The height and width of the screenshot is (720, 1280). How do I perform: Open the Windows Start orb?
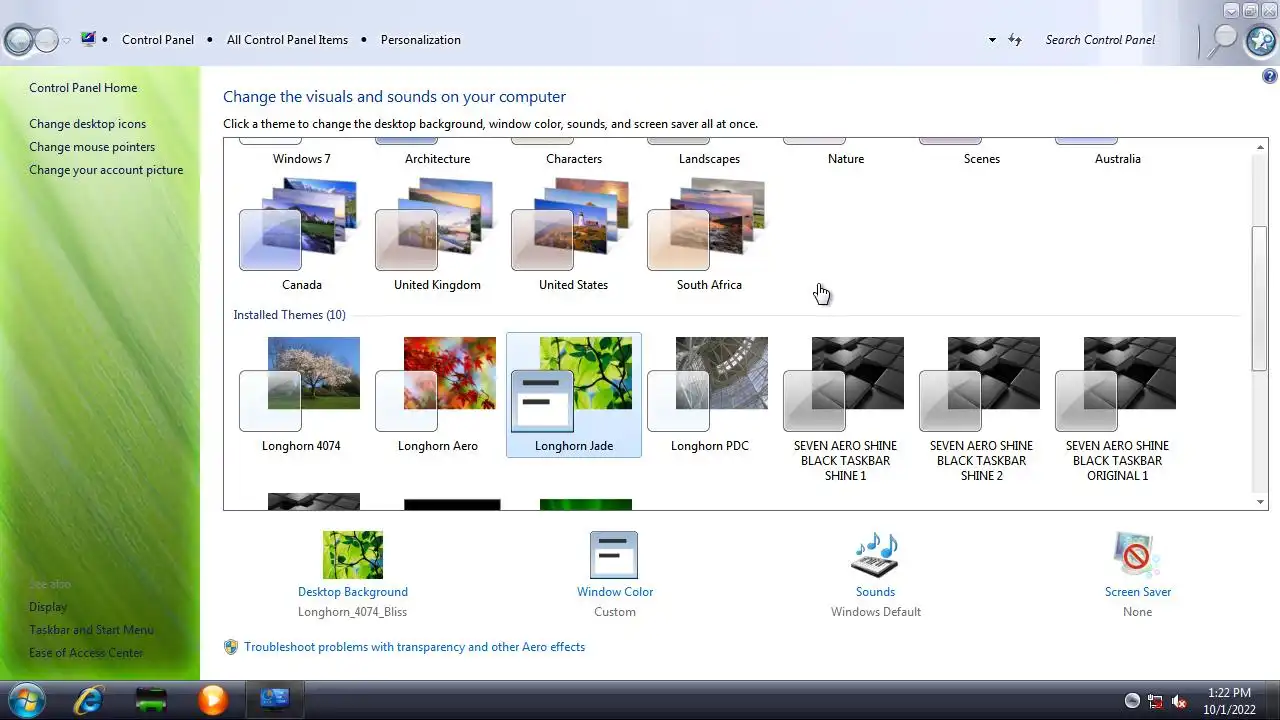[25, 700]
